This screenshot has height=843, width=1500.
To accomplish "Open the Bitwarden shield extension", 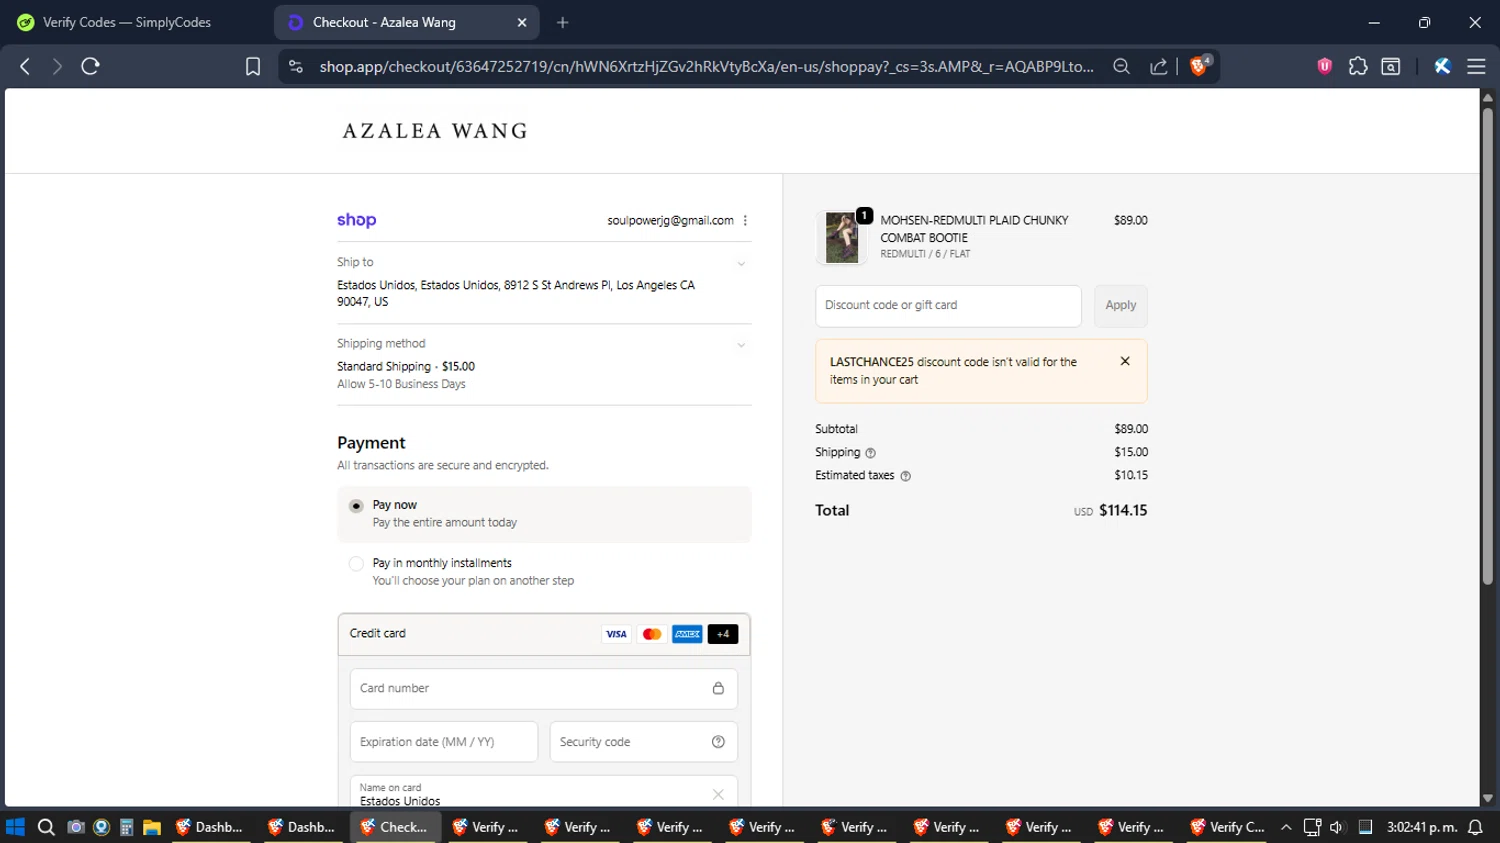I will [x=1325, y=66].
